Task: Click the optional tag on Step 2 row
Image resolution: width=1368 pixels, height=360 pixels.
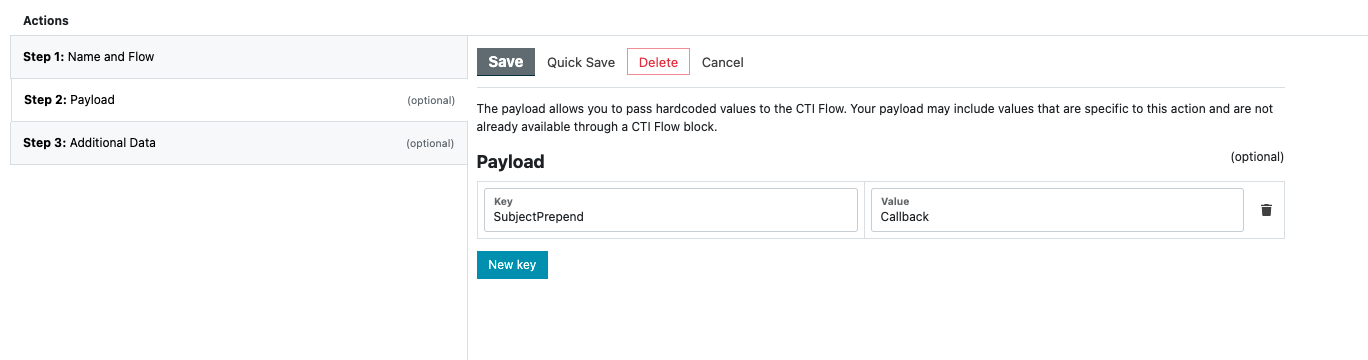Action: pos(431,101)
